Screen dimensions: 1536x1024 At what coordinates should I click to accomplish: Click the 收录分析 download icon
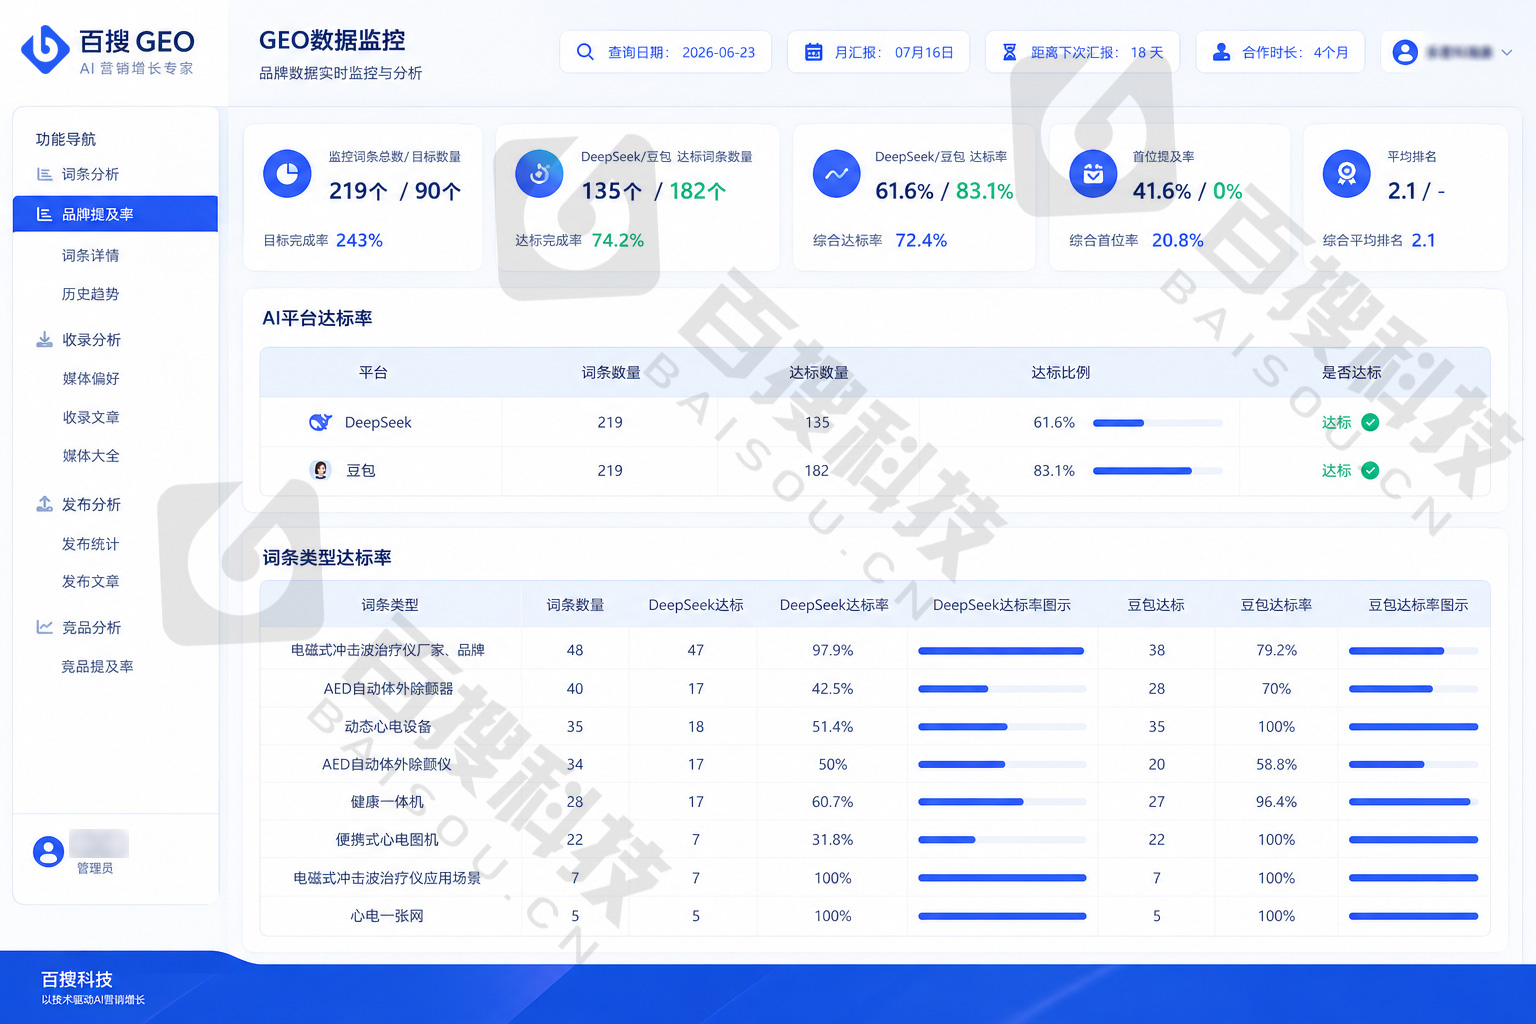click(x=44, y=340)
